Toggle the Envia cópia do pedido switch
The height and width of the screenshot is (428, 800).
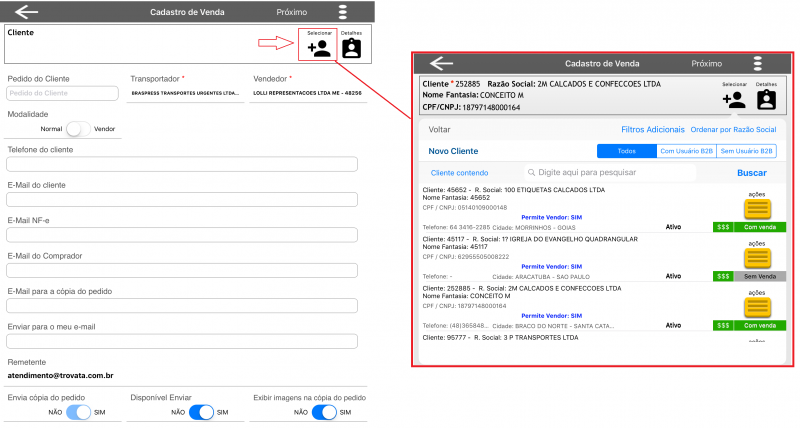(x=79, y=412)
